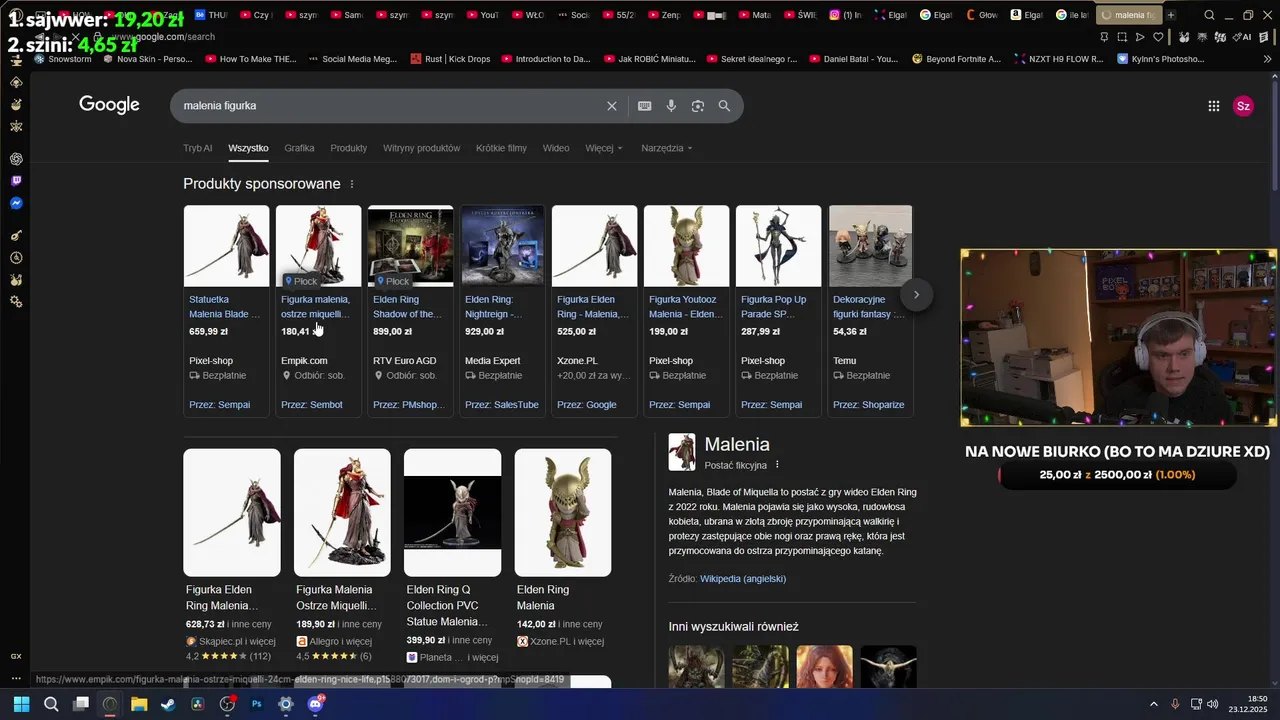Open the Wikipedia (angielski) source link

(x=743, y=579)
